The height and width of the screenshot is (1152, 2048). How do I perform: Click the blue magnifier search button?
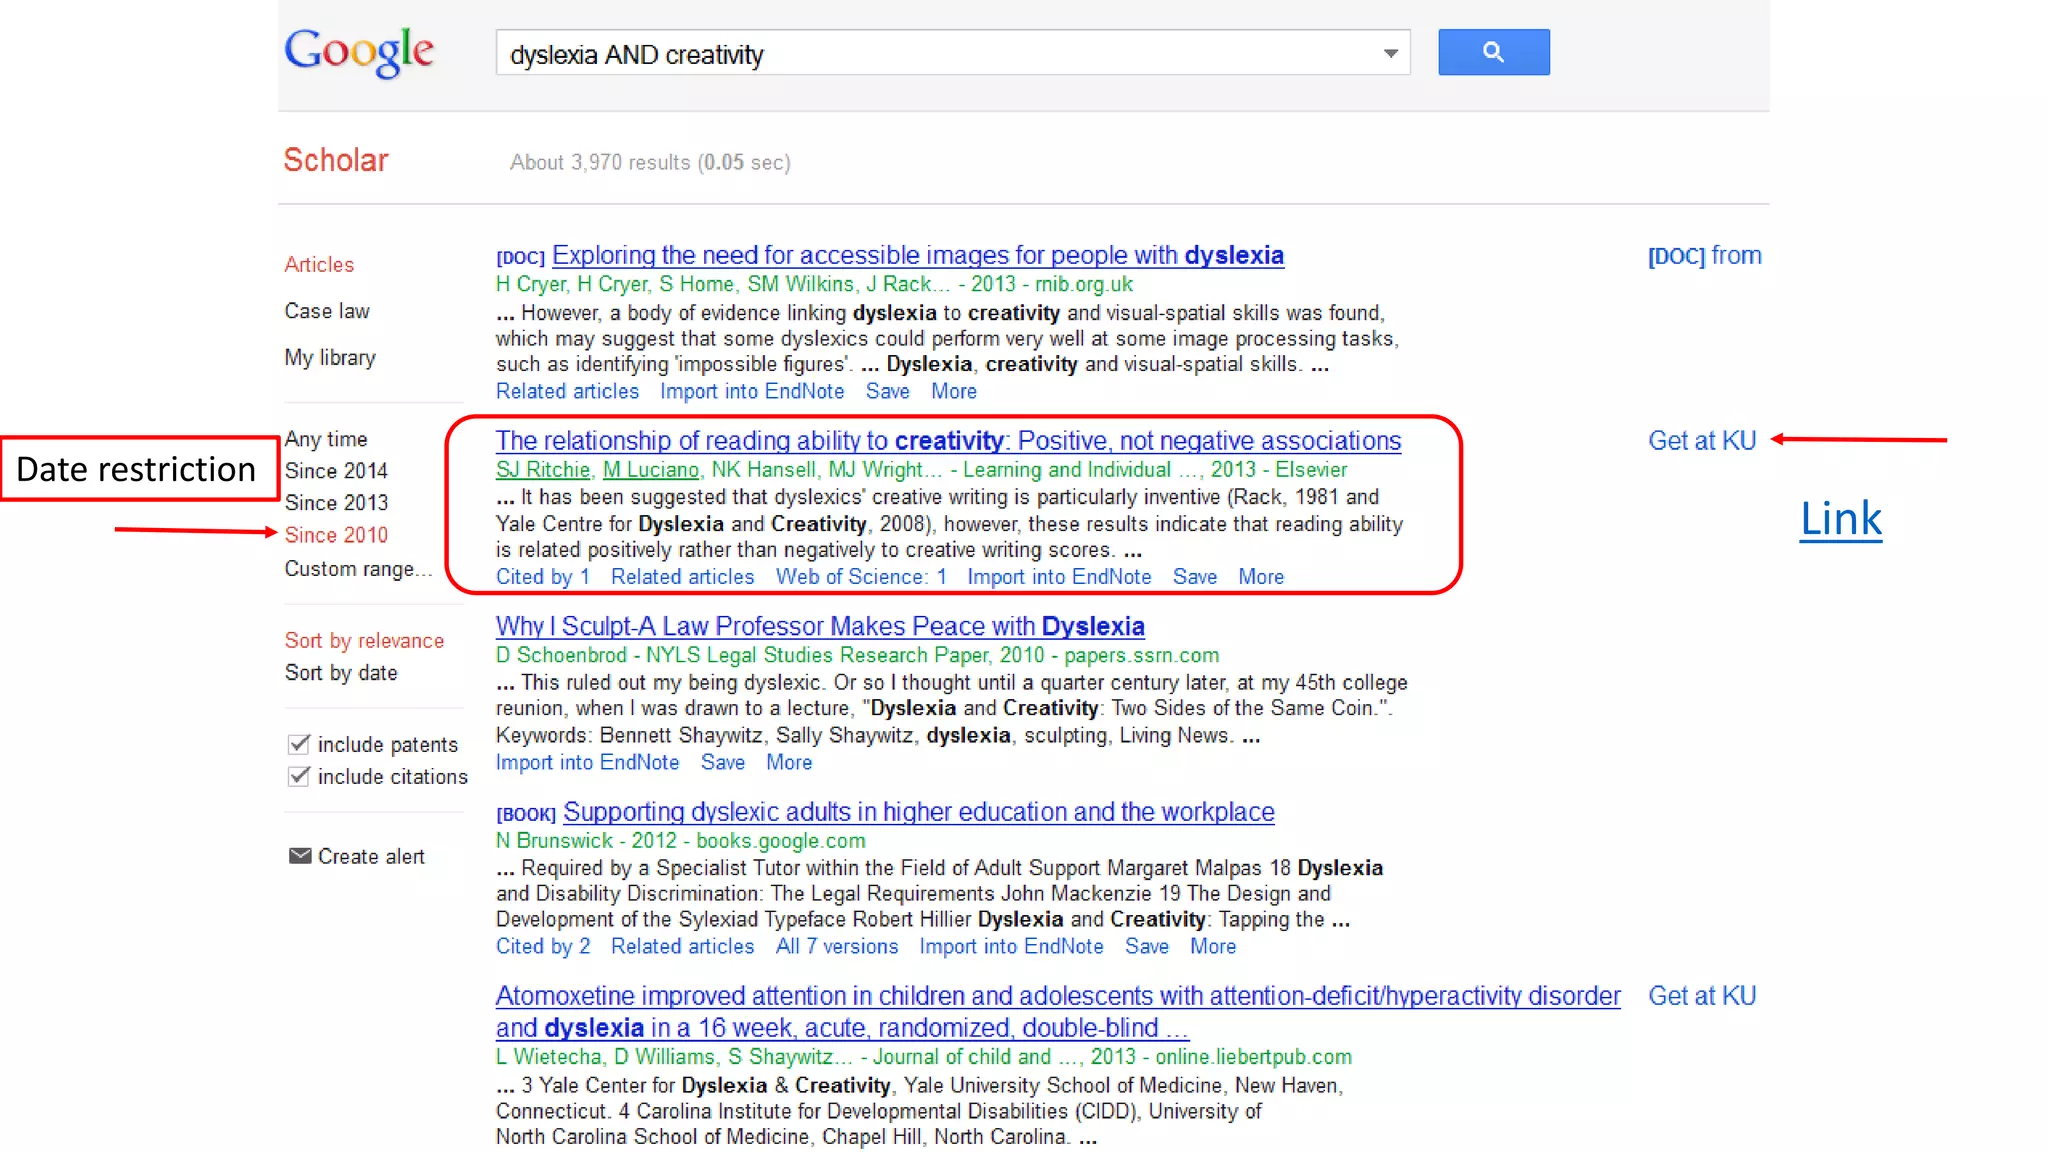(1493, 52)
